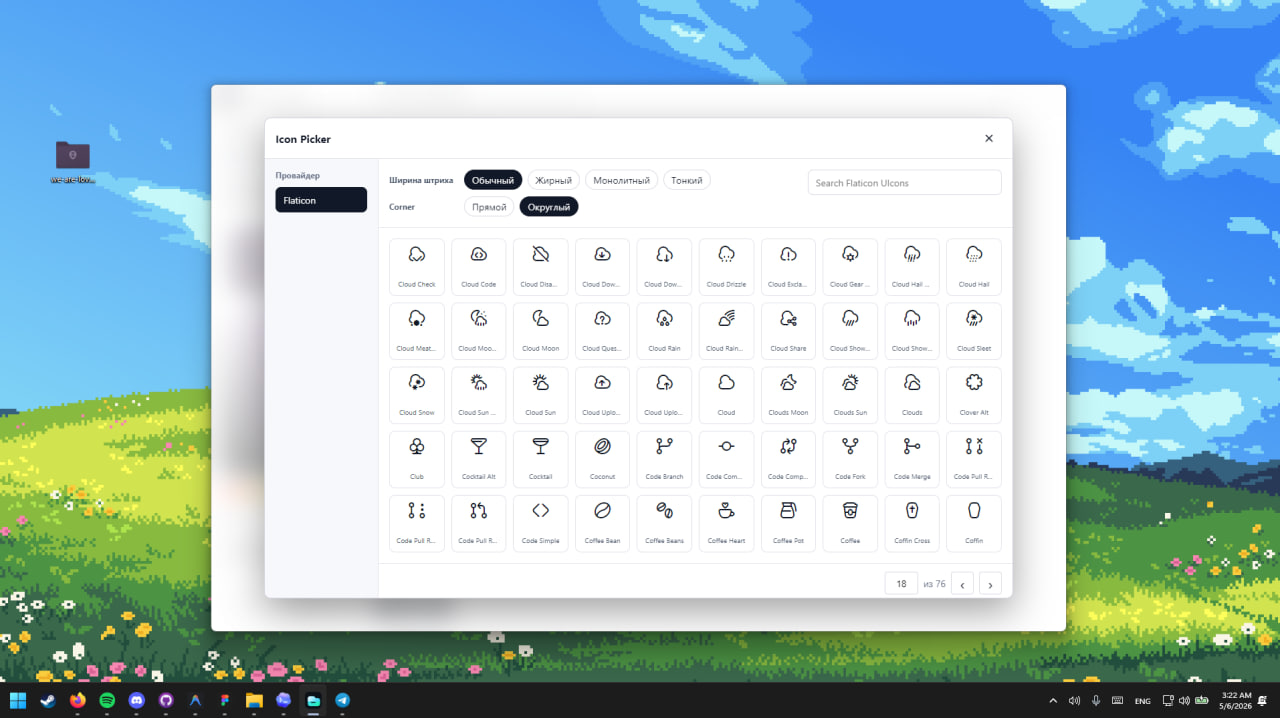The width and height of the screenshot is (1280, 718).
Task: Open the clock showing 3:22 AM
Action: 1236,700
